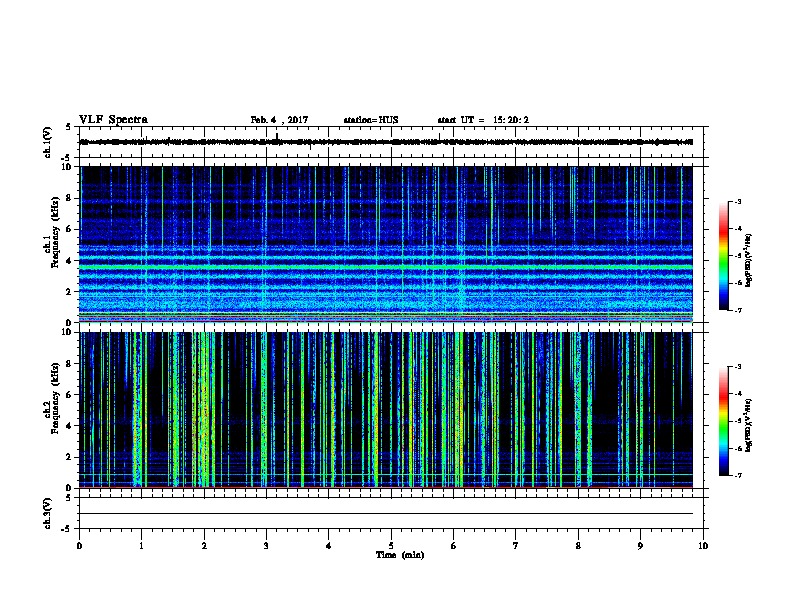The height and width of the screenshot is (612, 792).
Task: Click time axis tick label "2"
Action: (204, 546)
